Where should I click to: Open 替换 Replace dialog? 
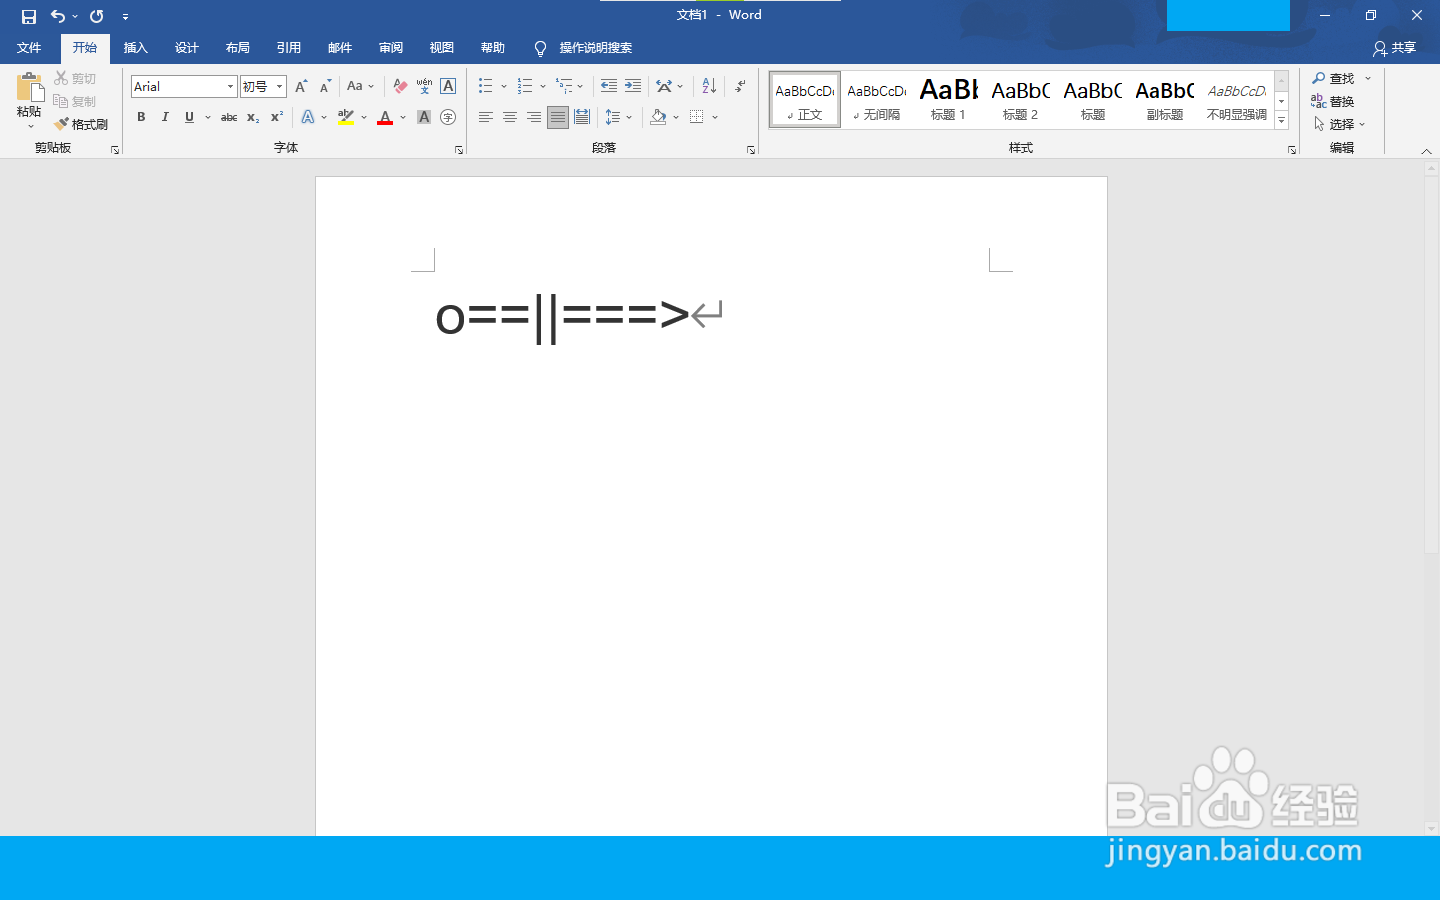point(1333,101)
